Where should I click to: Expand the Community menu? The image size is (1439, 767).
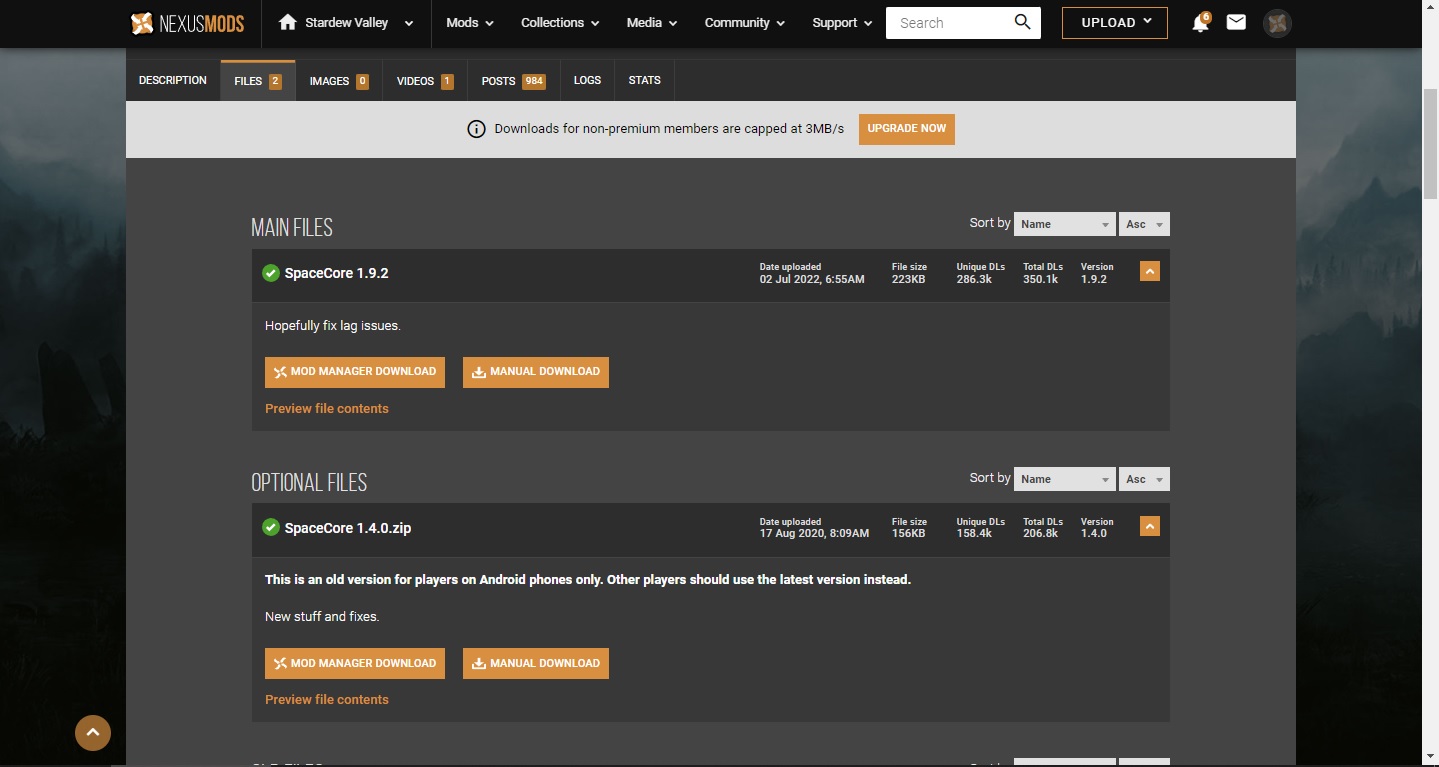(745, 23)
